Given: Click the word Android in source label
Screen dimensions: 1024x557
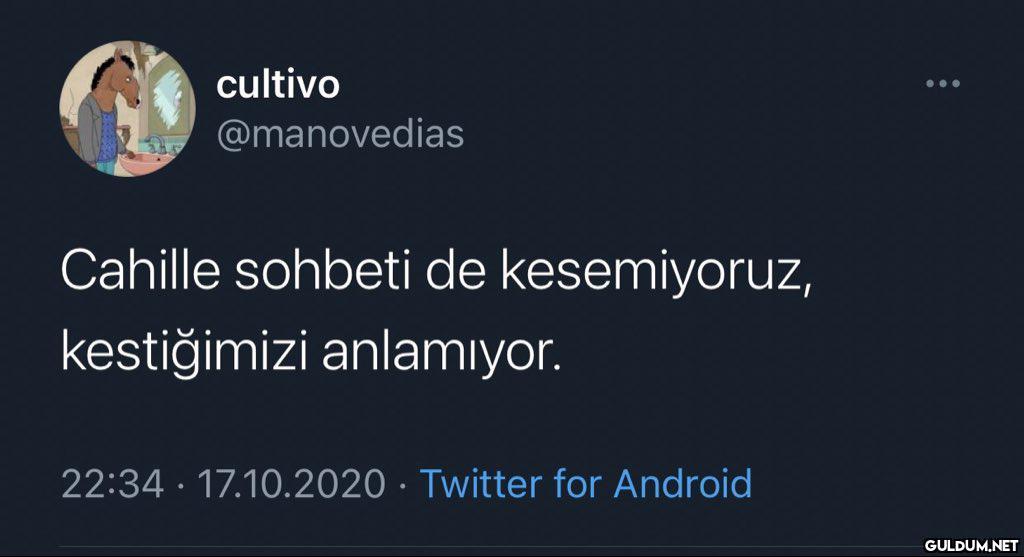Looking at the screenshot, I should 682,484.
